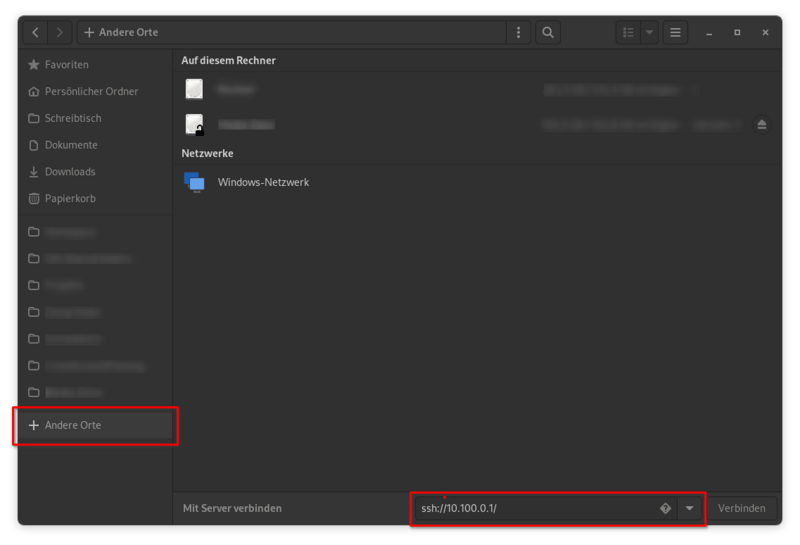Click the Netzwerke heading

click(208, 154)
